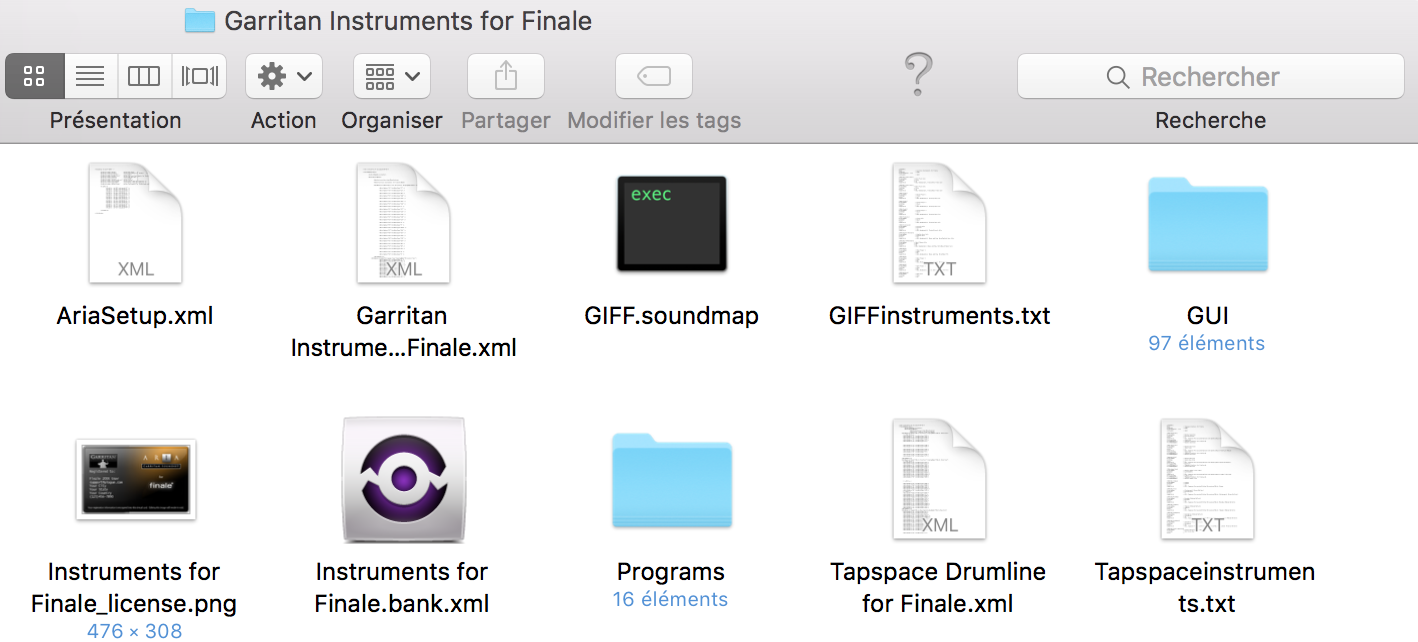Select the GIFF.soundmap exec icon
The image size is (1418, 642).
(671, 224)
